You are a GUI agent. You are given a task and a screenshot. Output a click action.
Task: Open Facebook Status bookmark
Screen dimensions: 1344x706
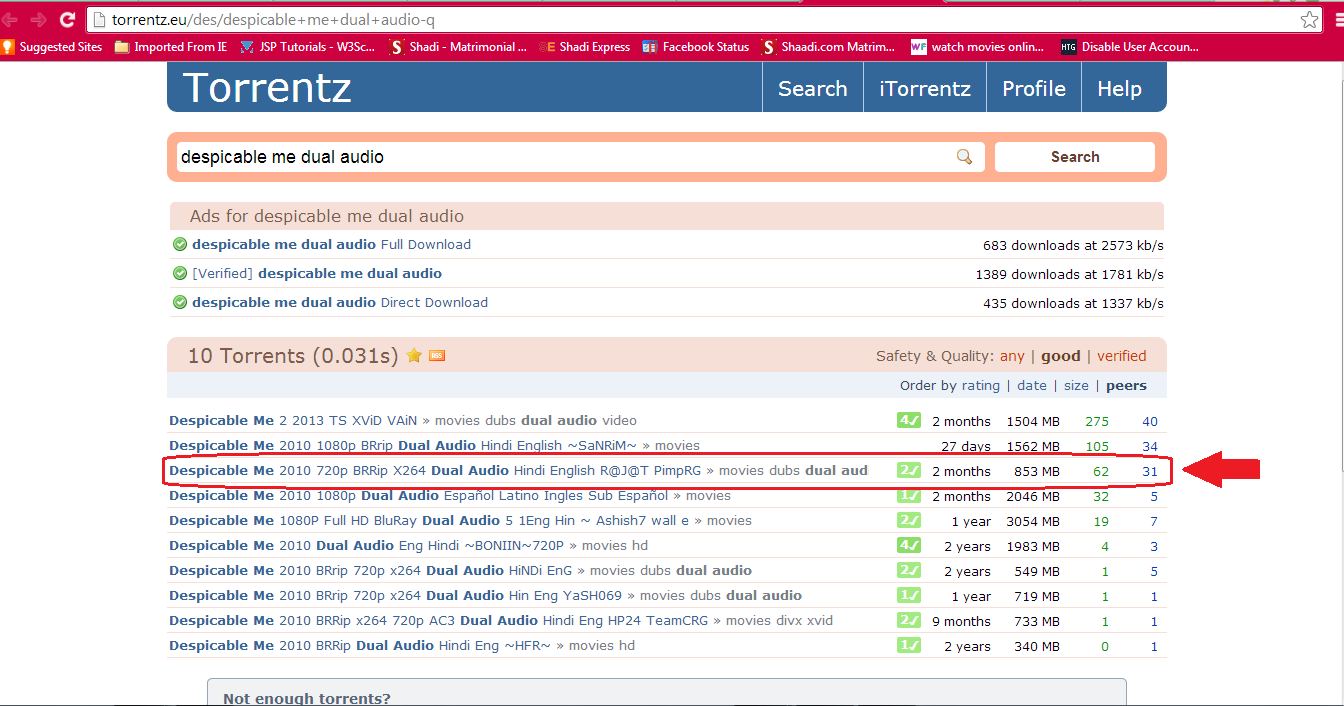[x=696, y=47]
